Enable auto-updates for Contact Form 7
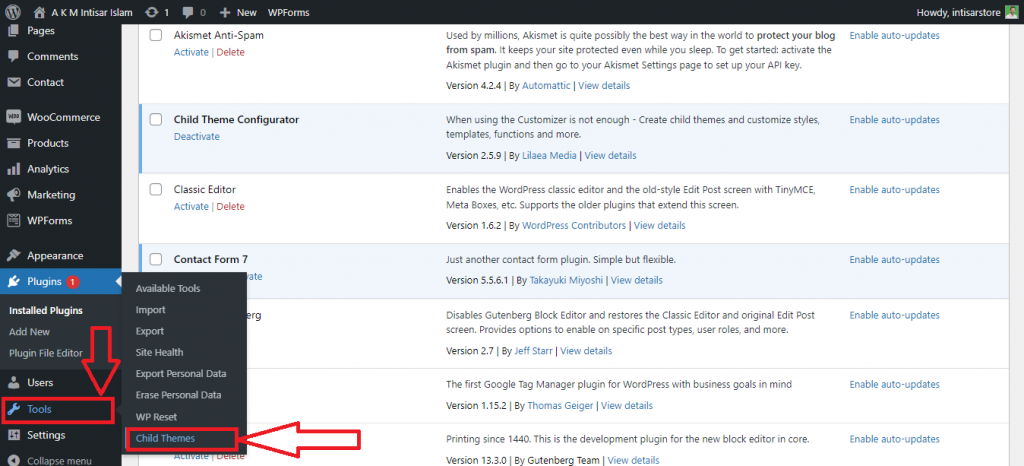Image resolution: width=1024 pixels, height=466 pixels. coord(894,259)
